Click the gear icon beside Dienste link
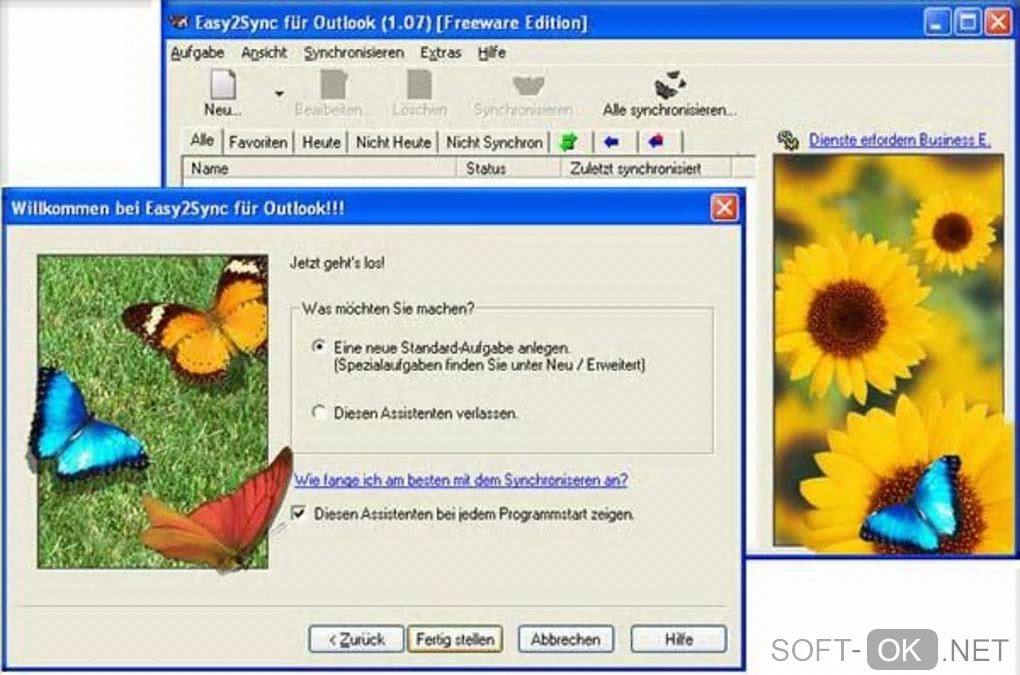The image size is (1020, 675). click(788, 140)
